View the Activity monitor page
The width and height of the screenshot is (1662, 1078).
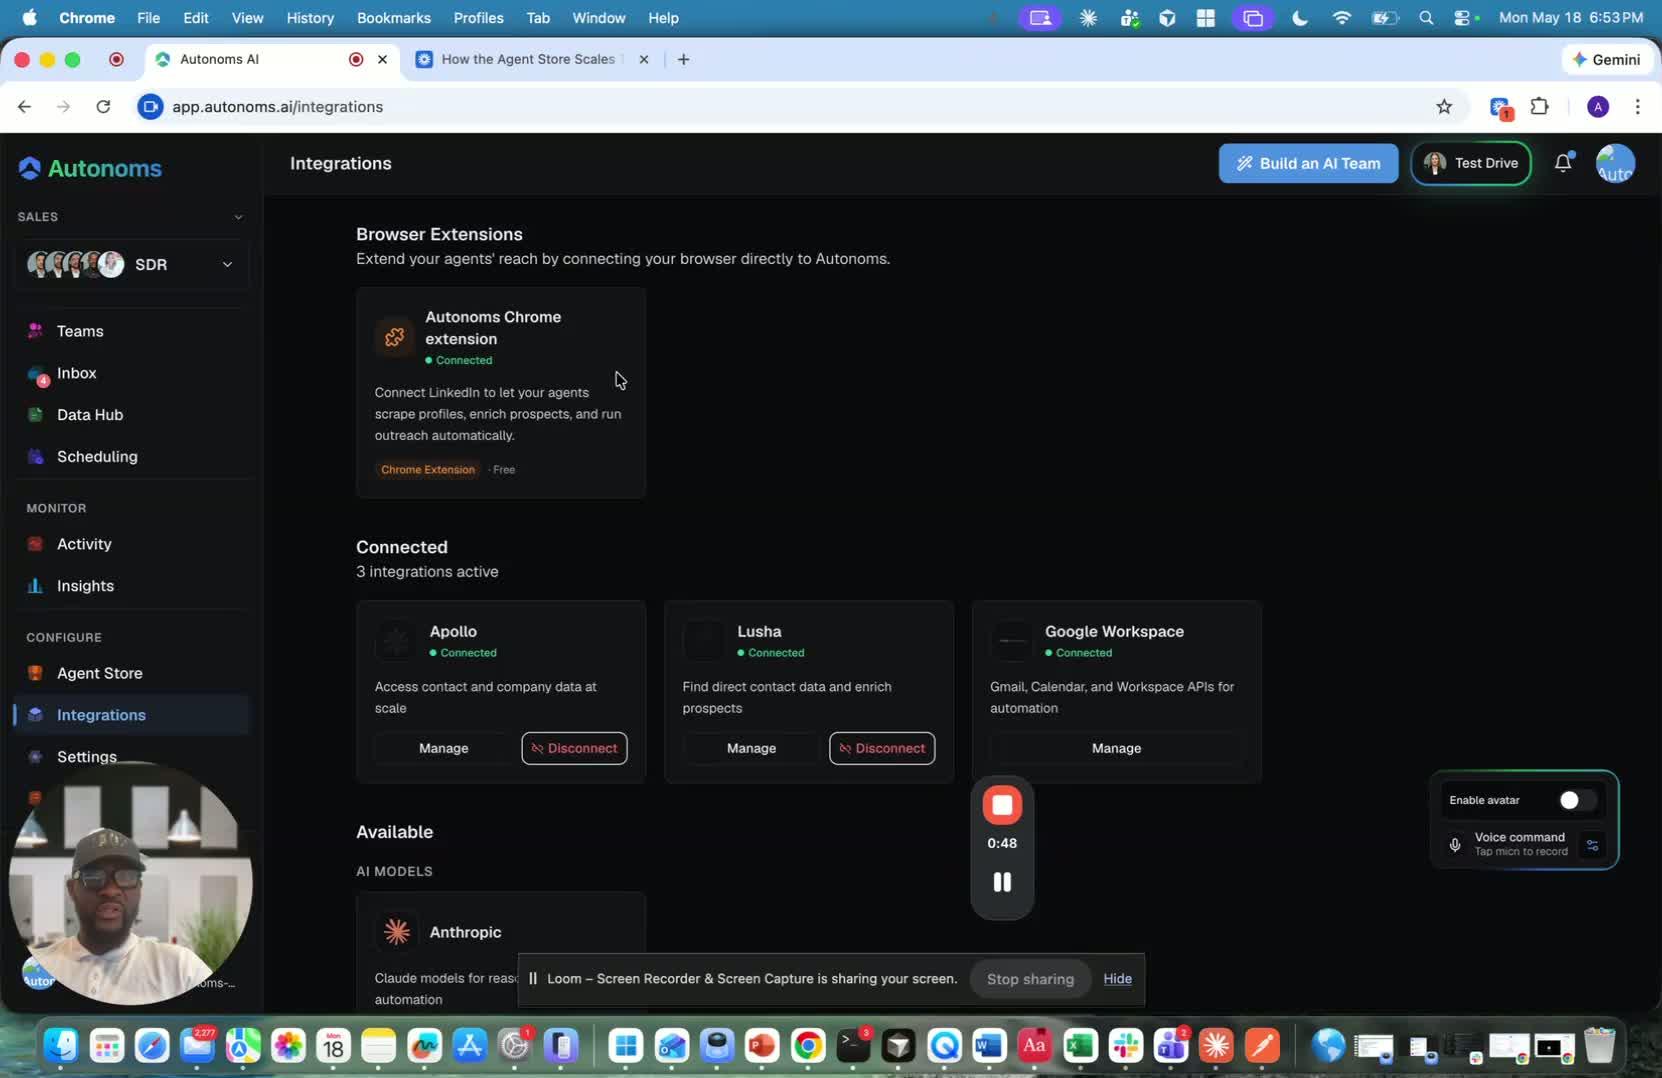click(x=84, y=544)
